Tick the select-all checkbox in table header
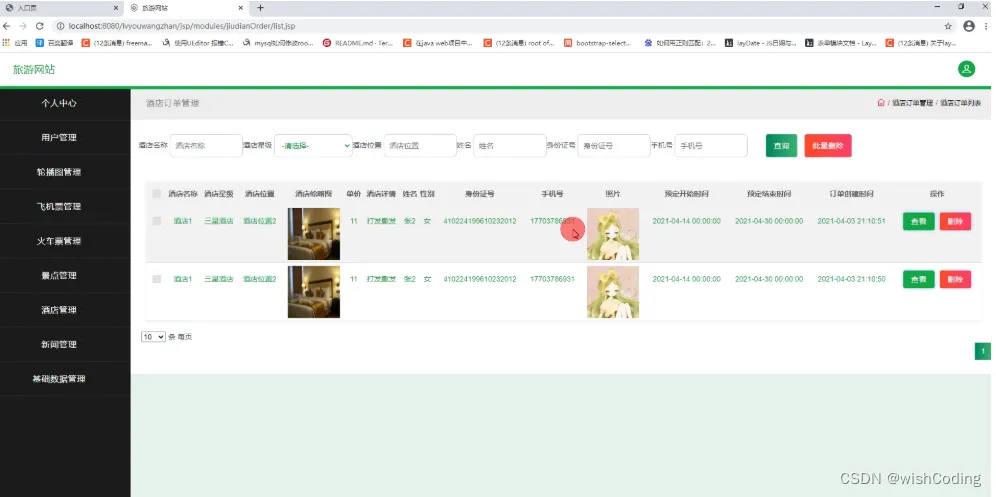Viewport: 996px width, 497px height. tap(156, 194)
